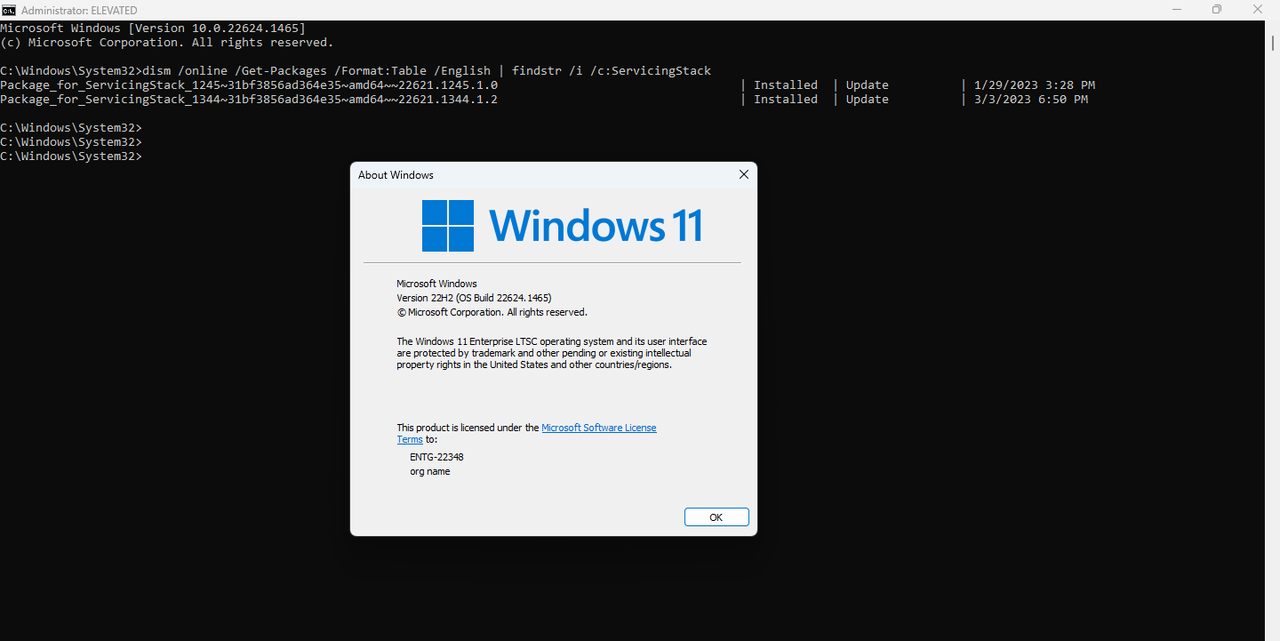Image resolution: width=1280 pixels, height=641 pixels.
Task: Click the last C:\Windows\System32> prompt
Action: (71, 156)
